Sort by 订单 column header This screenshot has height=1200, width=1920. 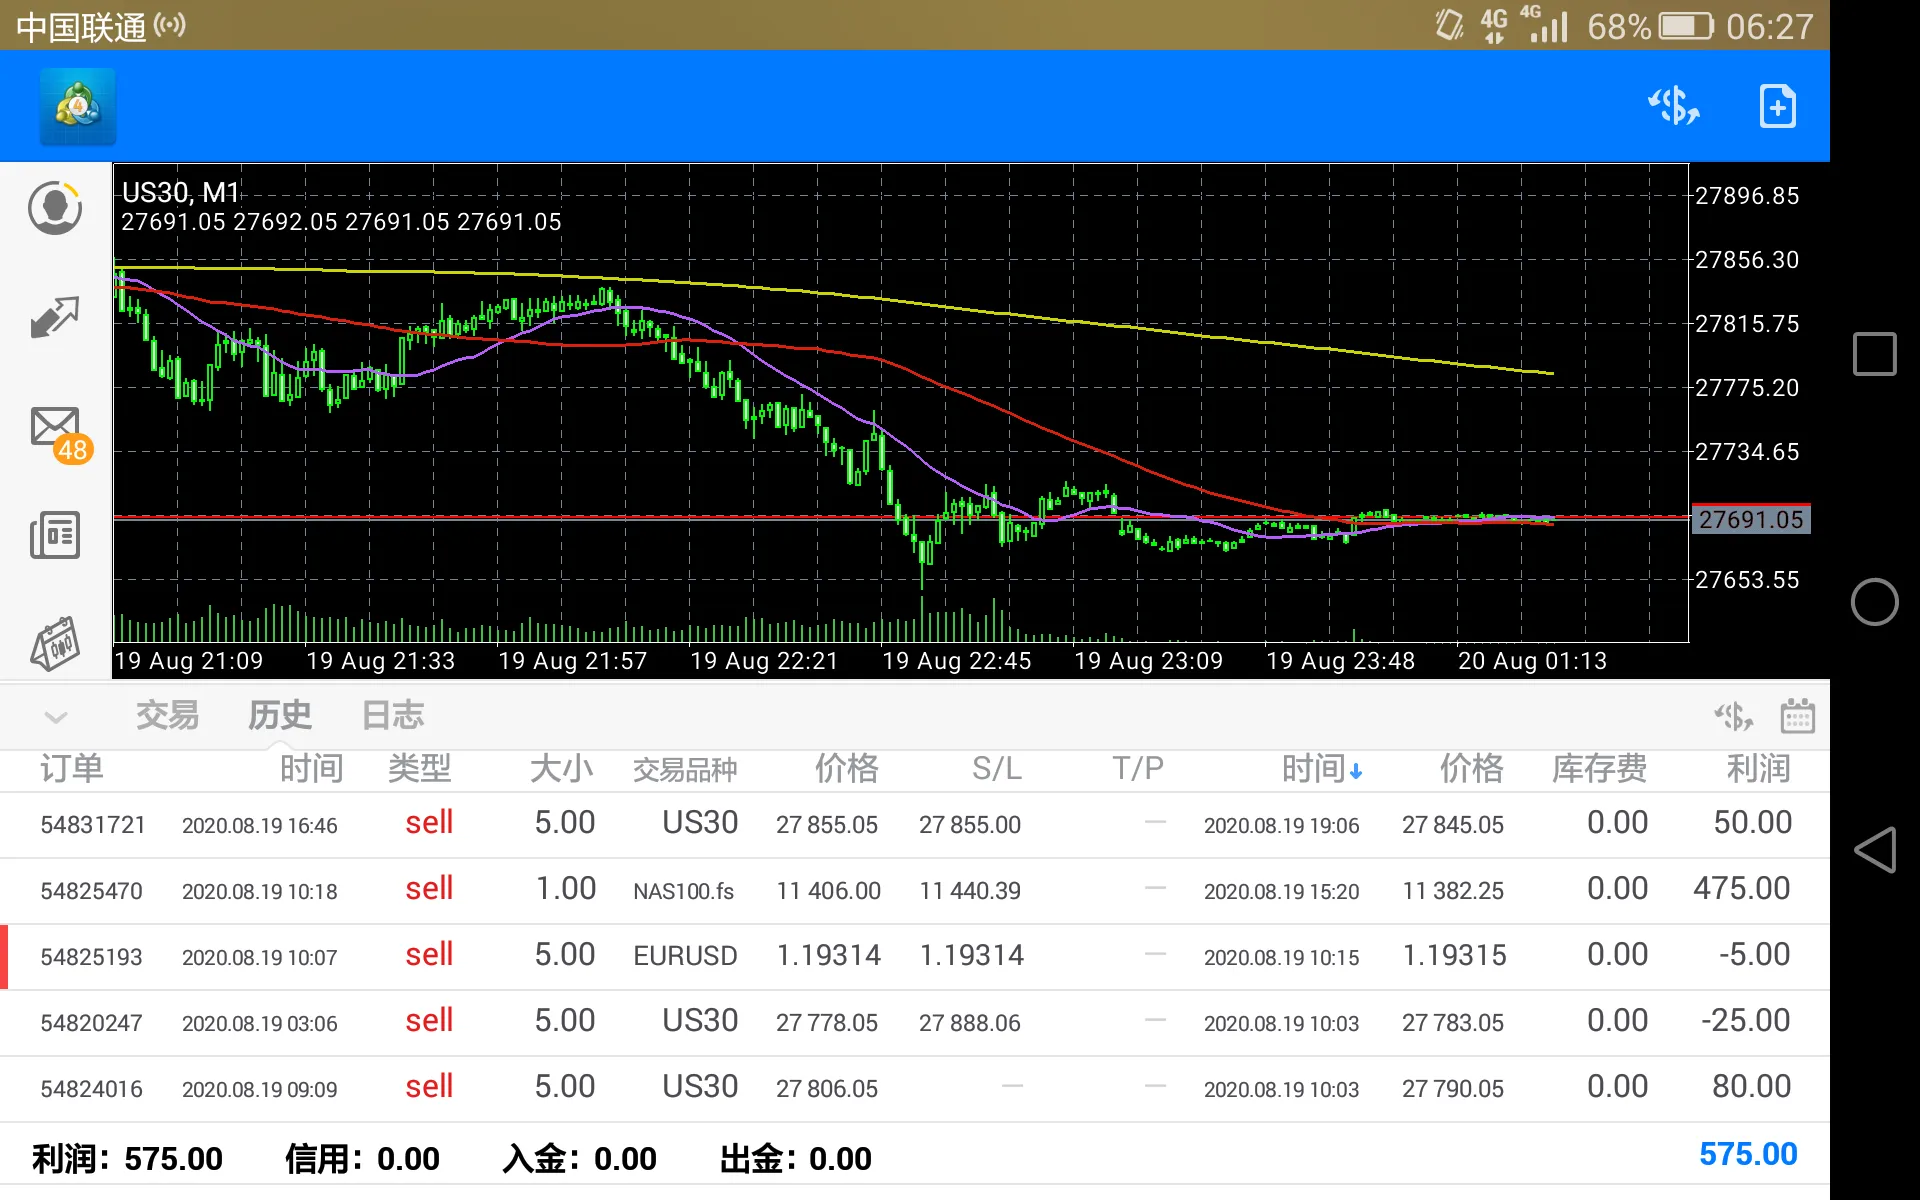71,768
